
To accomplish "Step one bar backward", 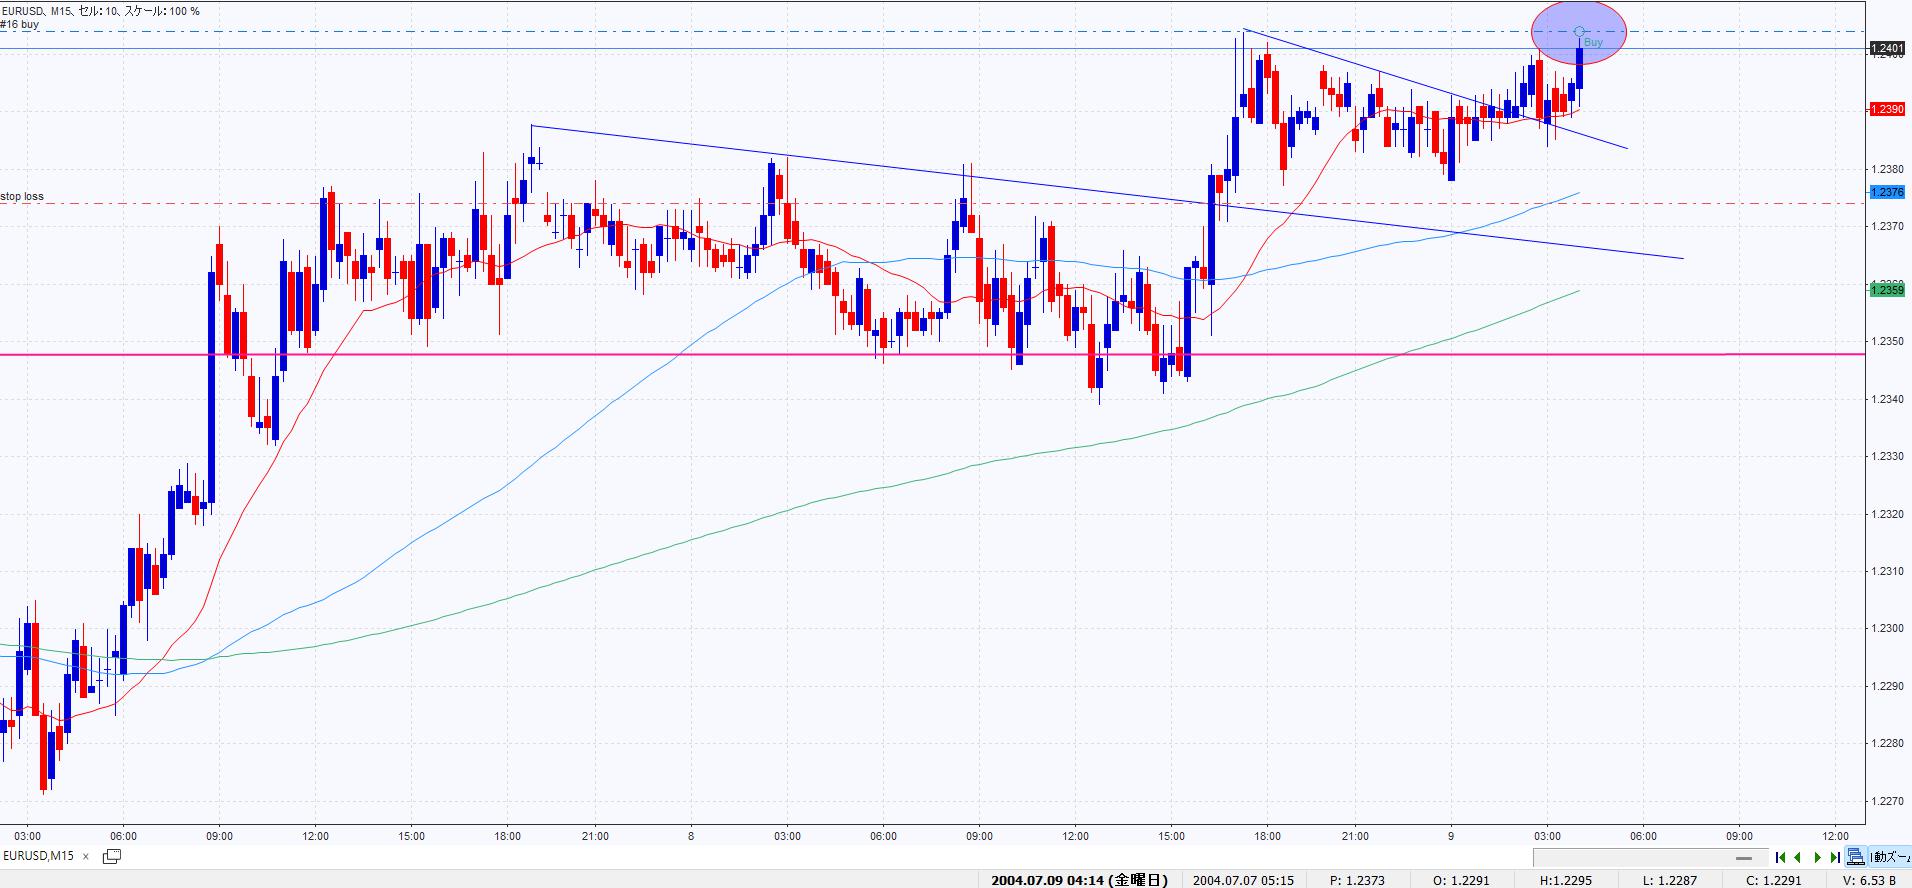I will [x=1798, y=857].
